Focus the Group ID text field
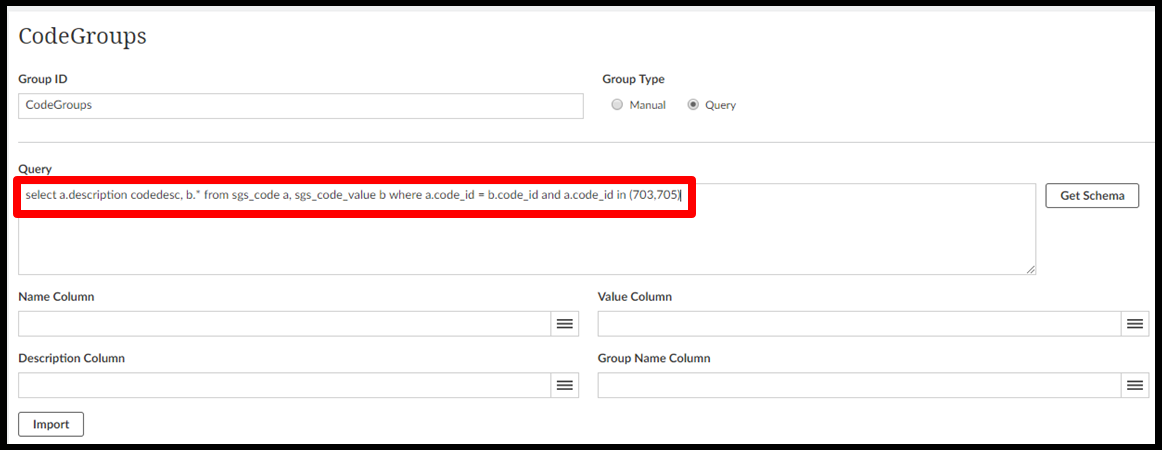Image resolution: width=1162 pixels, height=450 pixels. click(300, 105)
